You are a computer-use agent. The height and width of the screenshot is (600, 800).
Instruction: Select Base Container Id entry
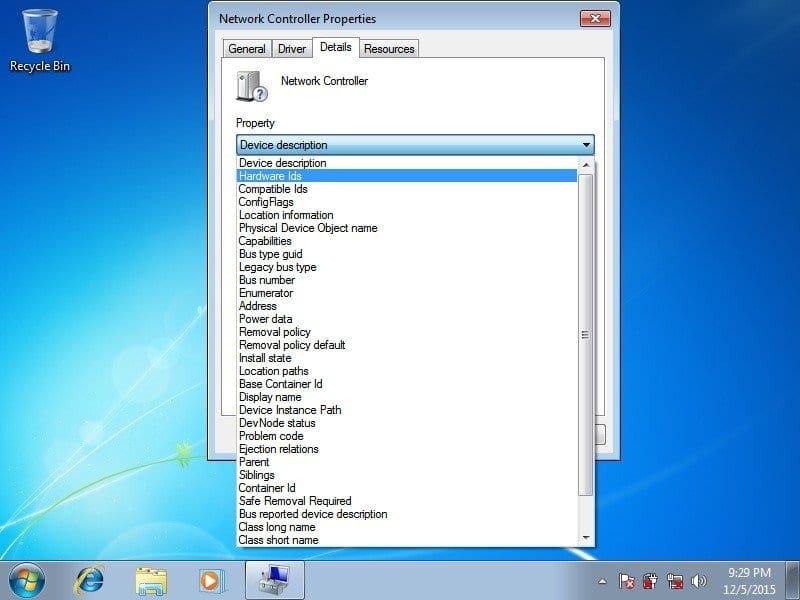click(407, 384)
